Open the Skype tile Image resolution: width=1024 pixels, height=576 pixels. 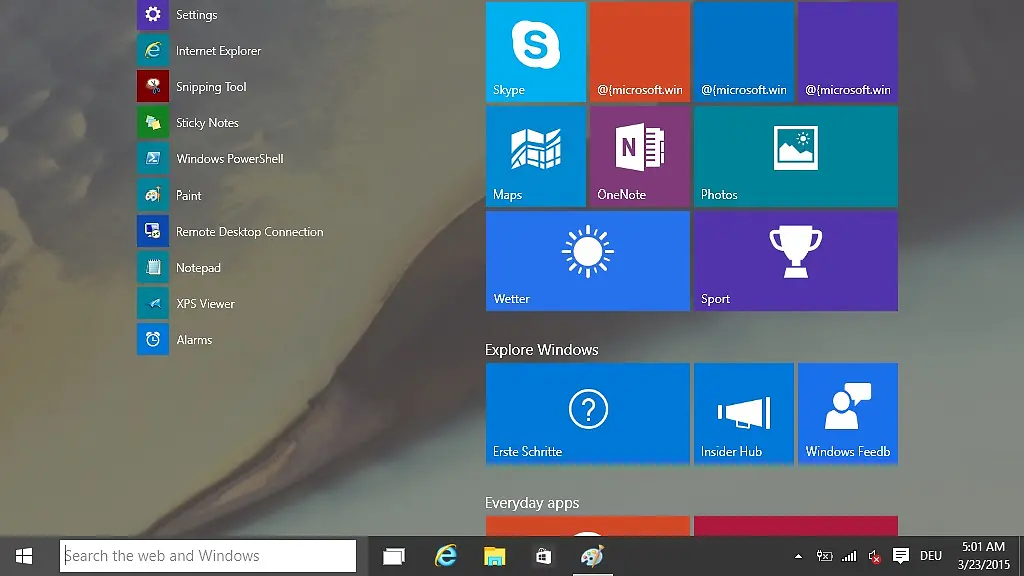[535, 52]
